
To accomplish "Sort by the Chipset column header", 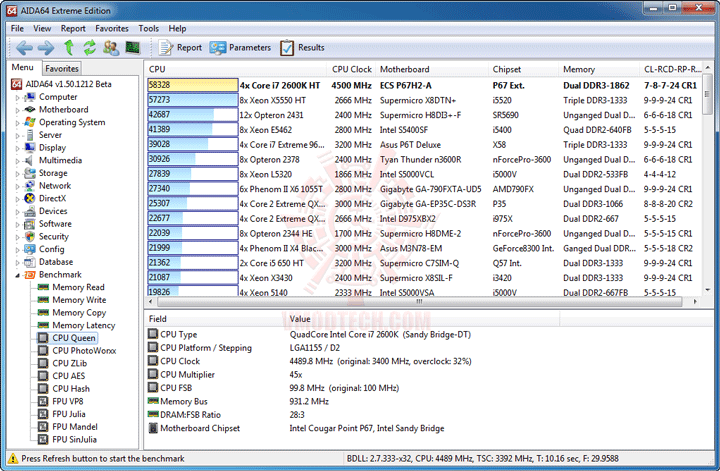I will [x=523, y=69].
